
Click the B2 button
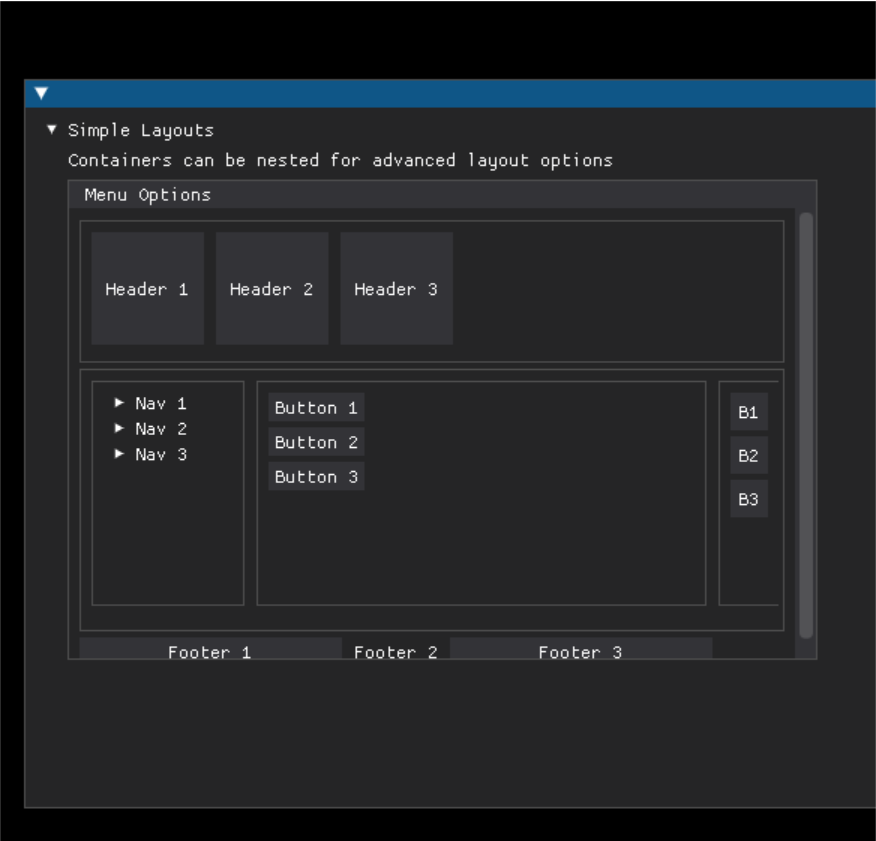pos(749,455)
